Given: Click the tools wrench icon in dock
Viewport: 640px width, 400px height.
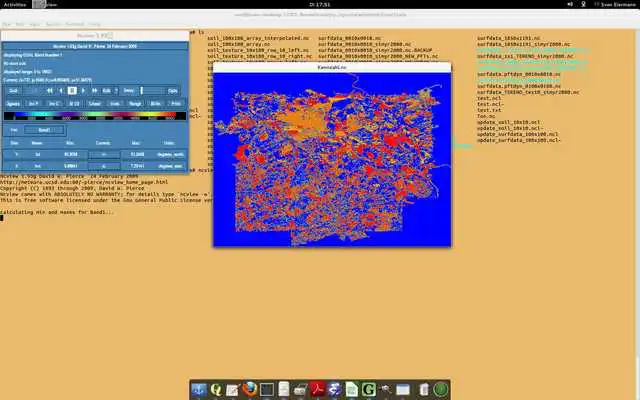Looking at the screenshot, I should (385, 389).
